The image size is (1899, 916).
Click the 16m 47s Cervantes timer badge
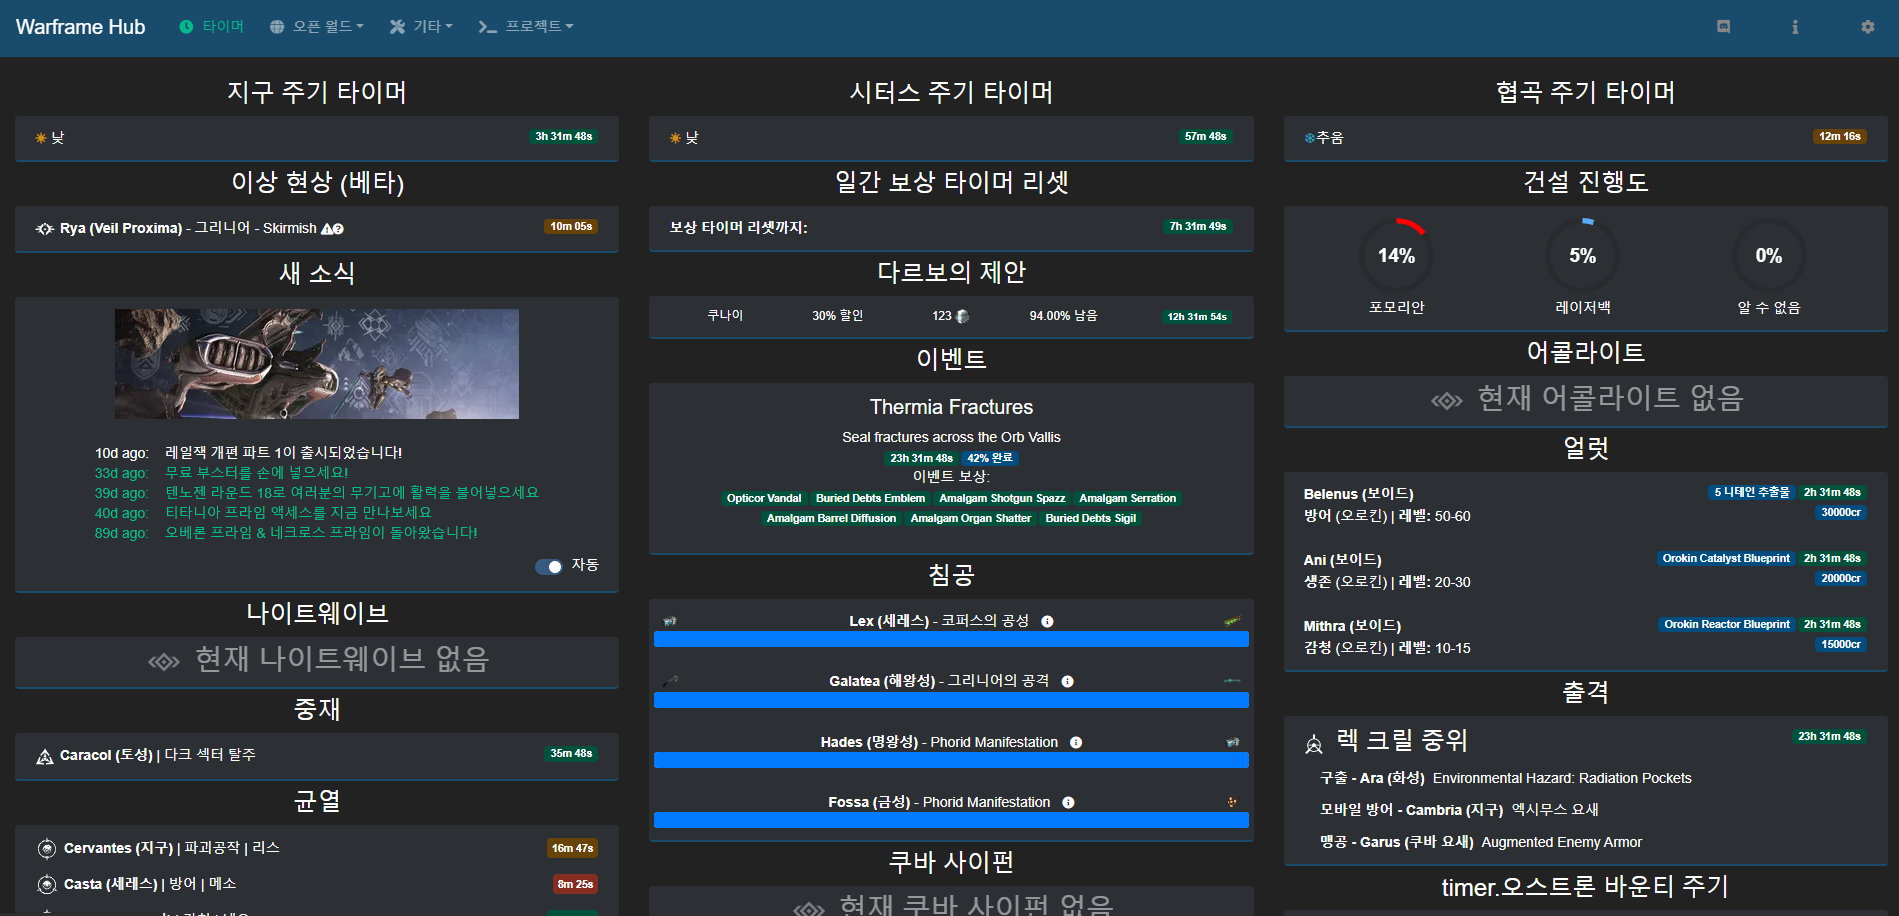pyautogui.click(x=572, y=848)
